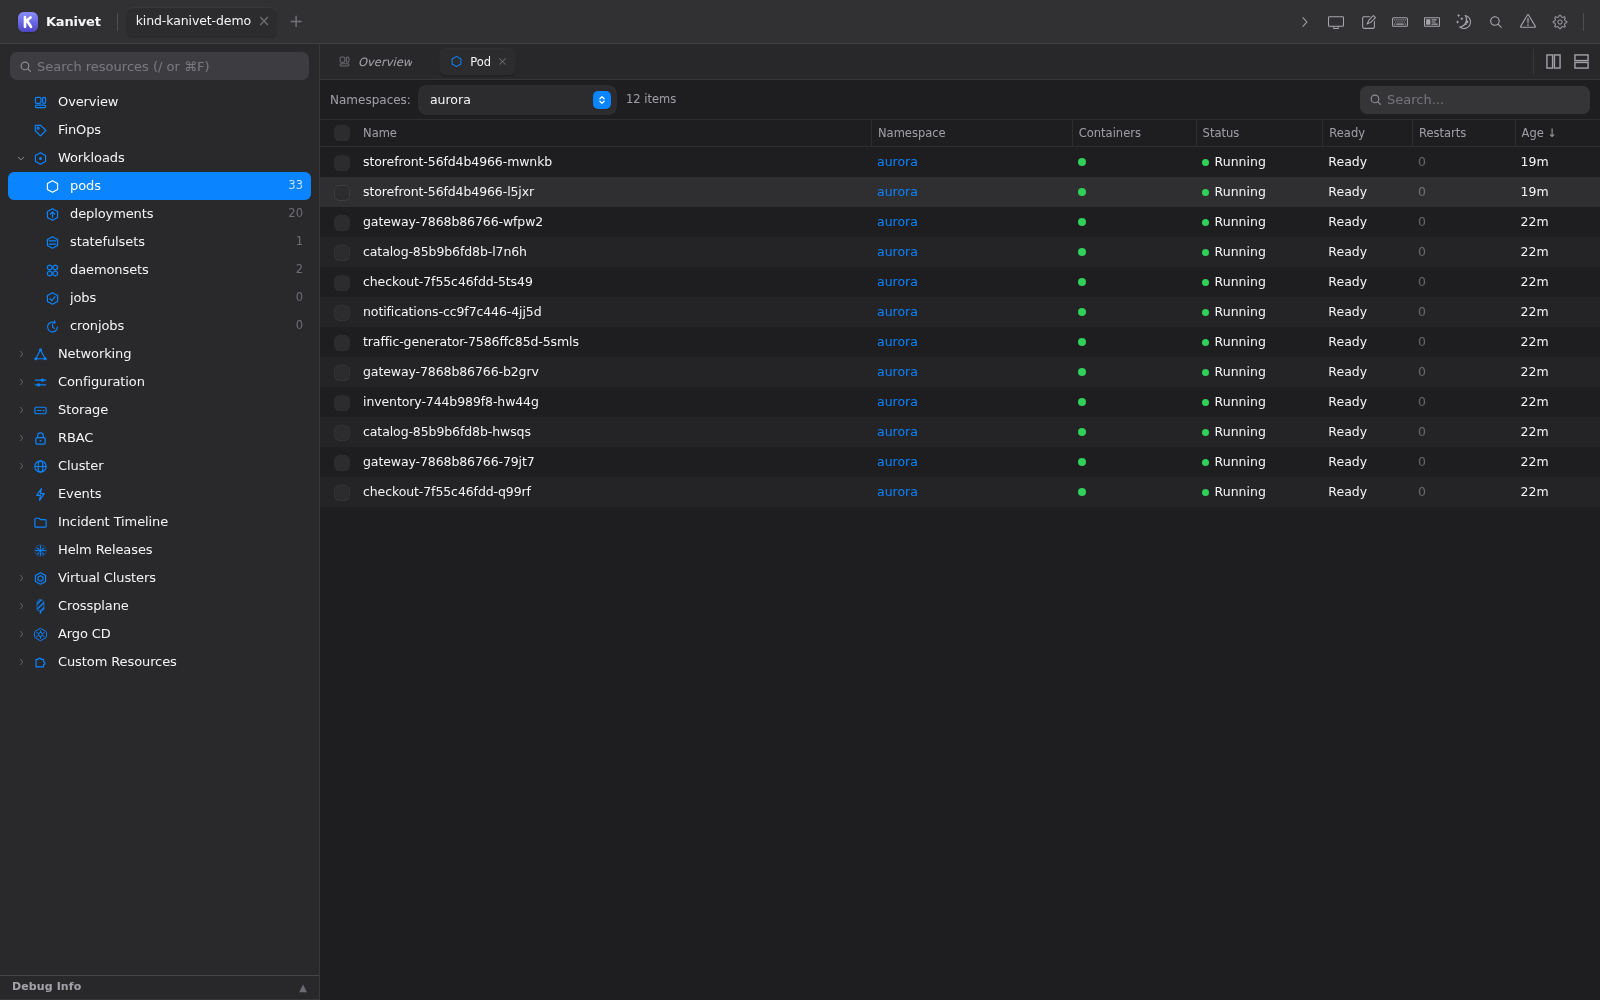Close the Pod tab
Screen dimensions: 1600x1000
click(503, 62)
